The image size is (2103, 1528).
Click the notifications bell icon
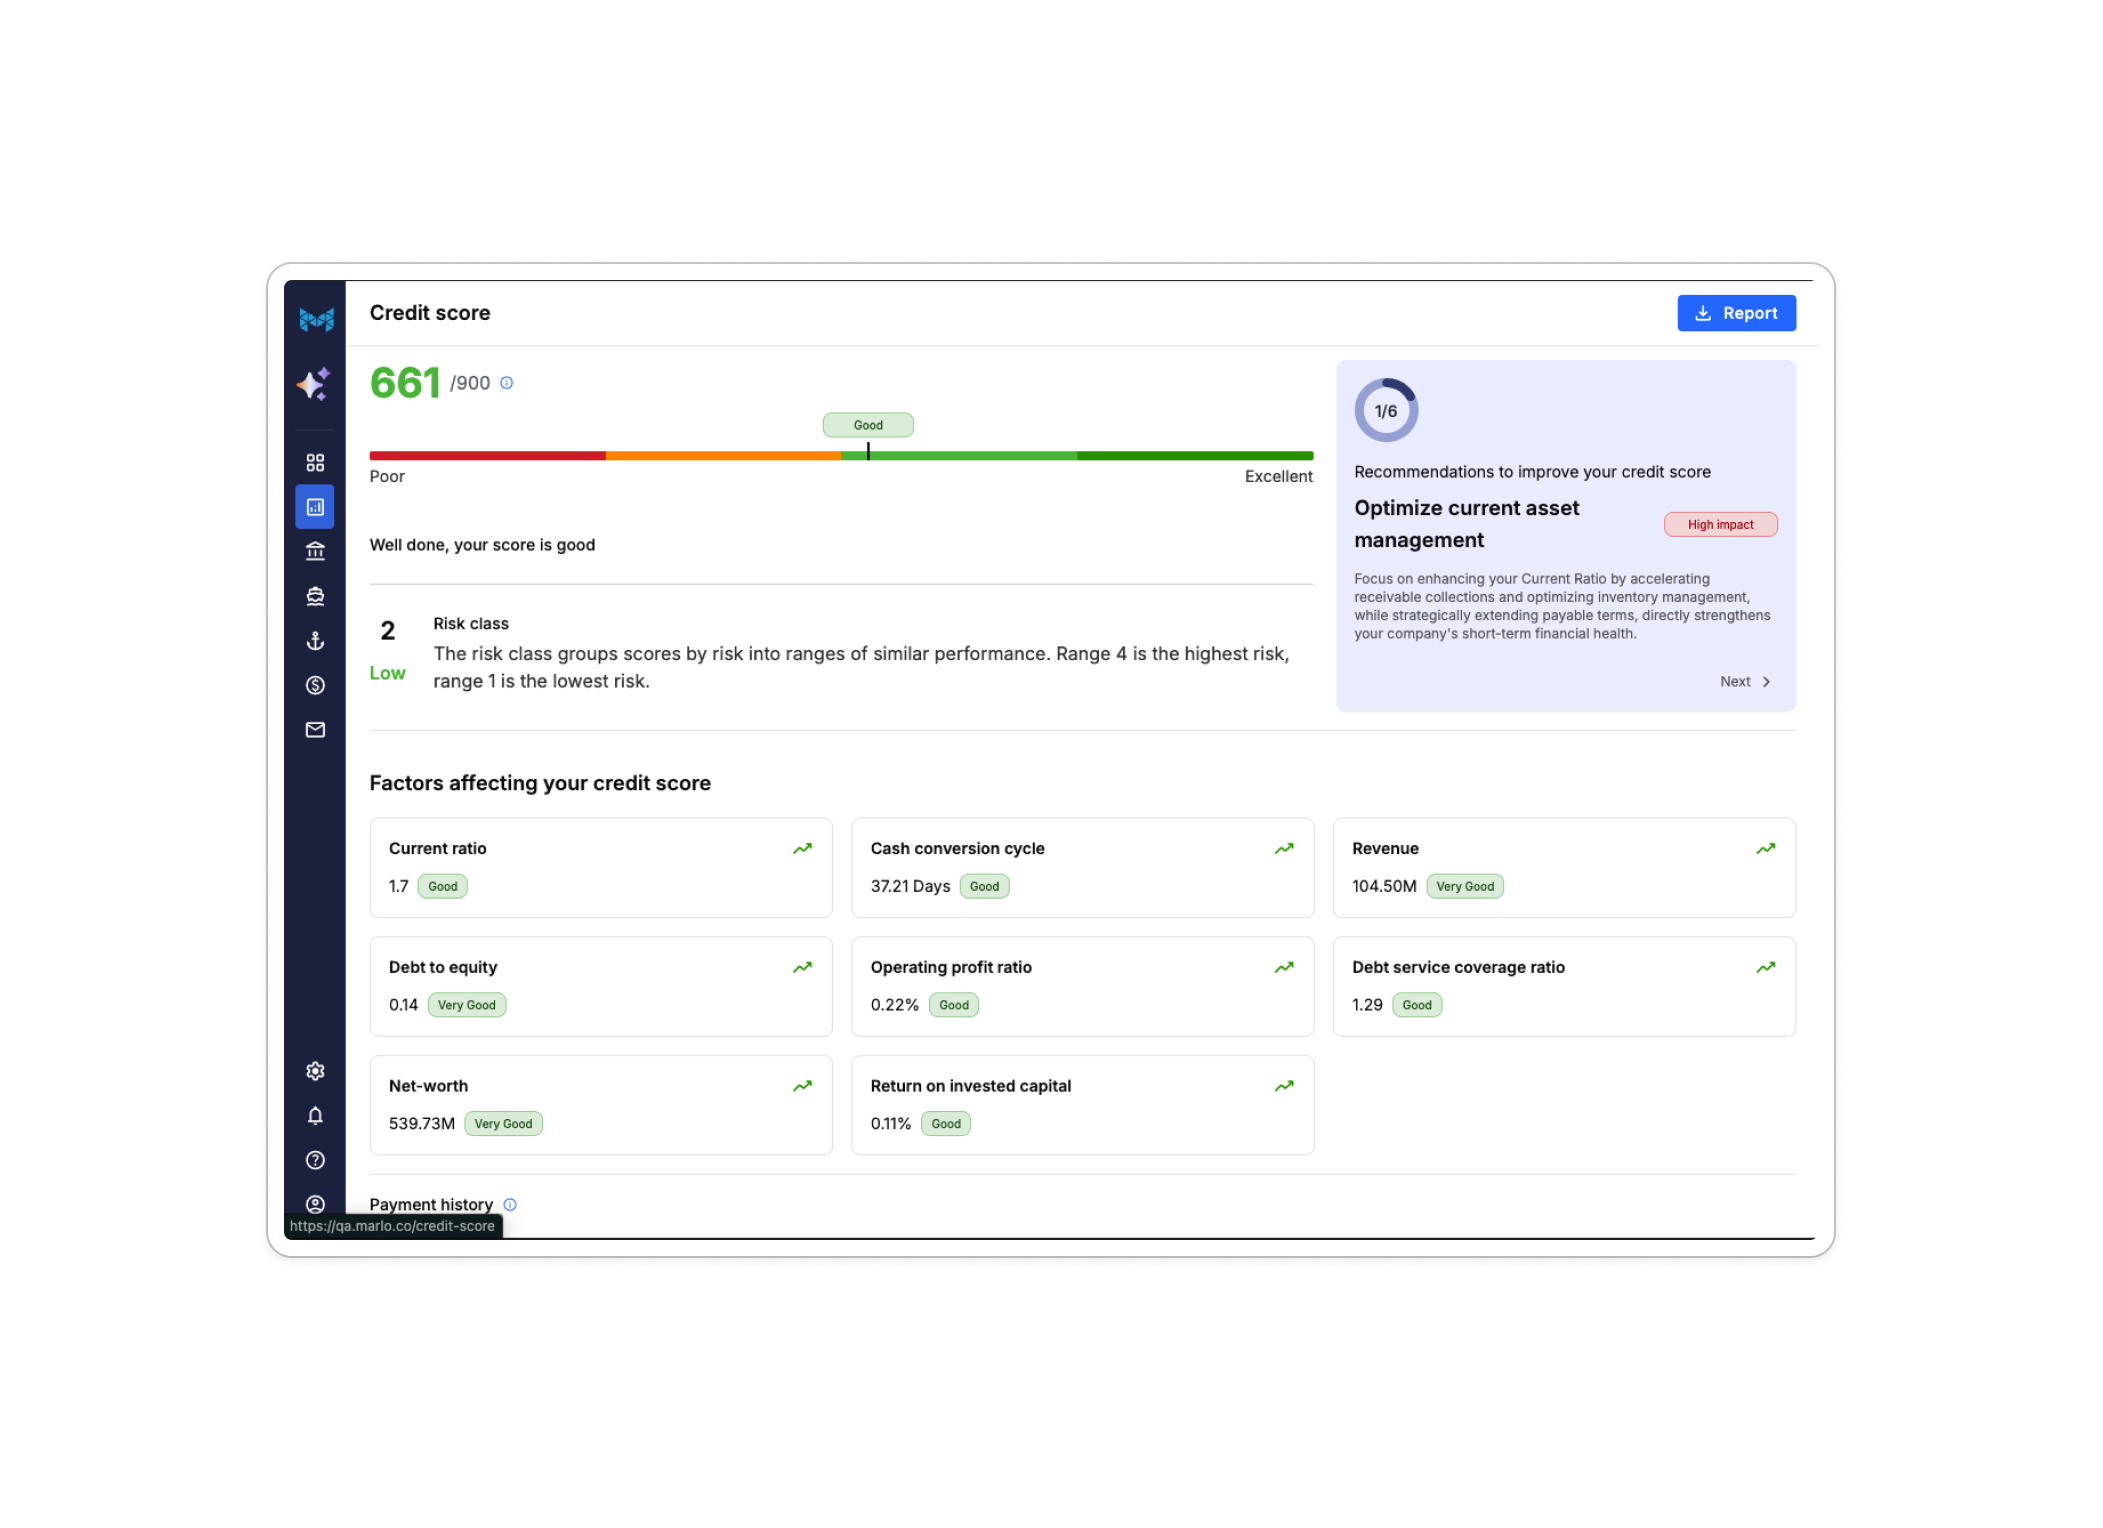coord(315,1115)
